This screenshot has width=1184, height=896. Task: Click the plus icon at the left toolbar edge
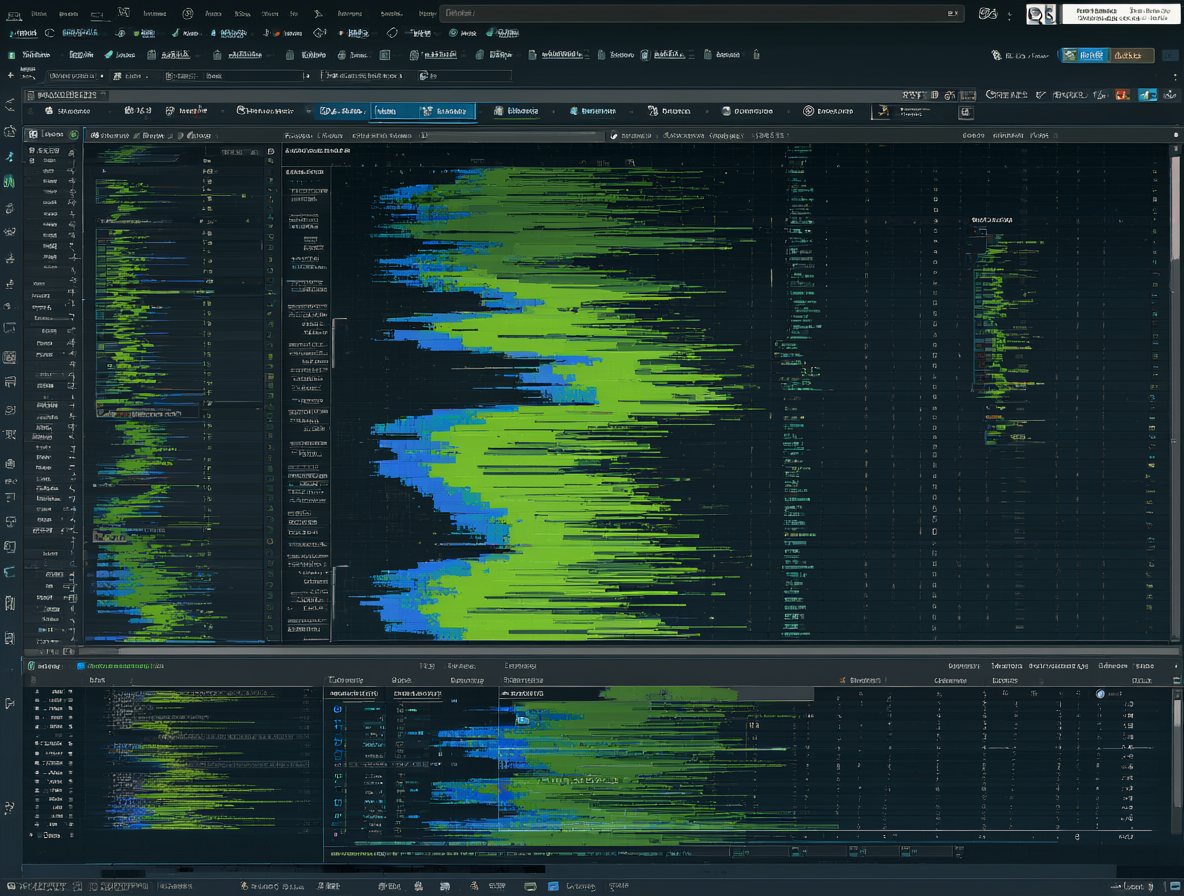(11, 75)
